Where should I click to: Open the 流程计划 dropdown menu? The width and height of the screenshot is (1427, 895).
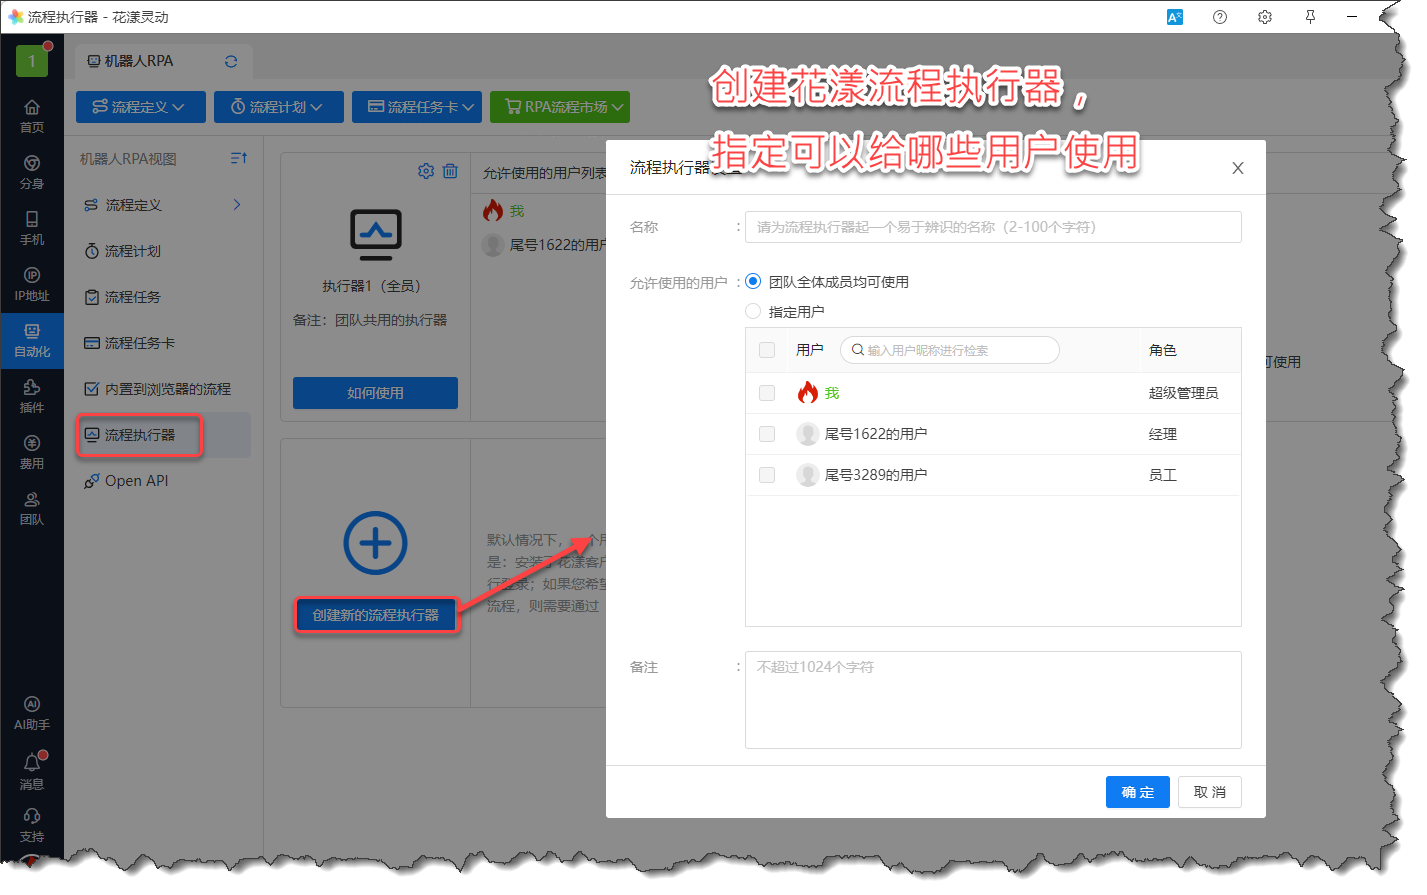278,107
